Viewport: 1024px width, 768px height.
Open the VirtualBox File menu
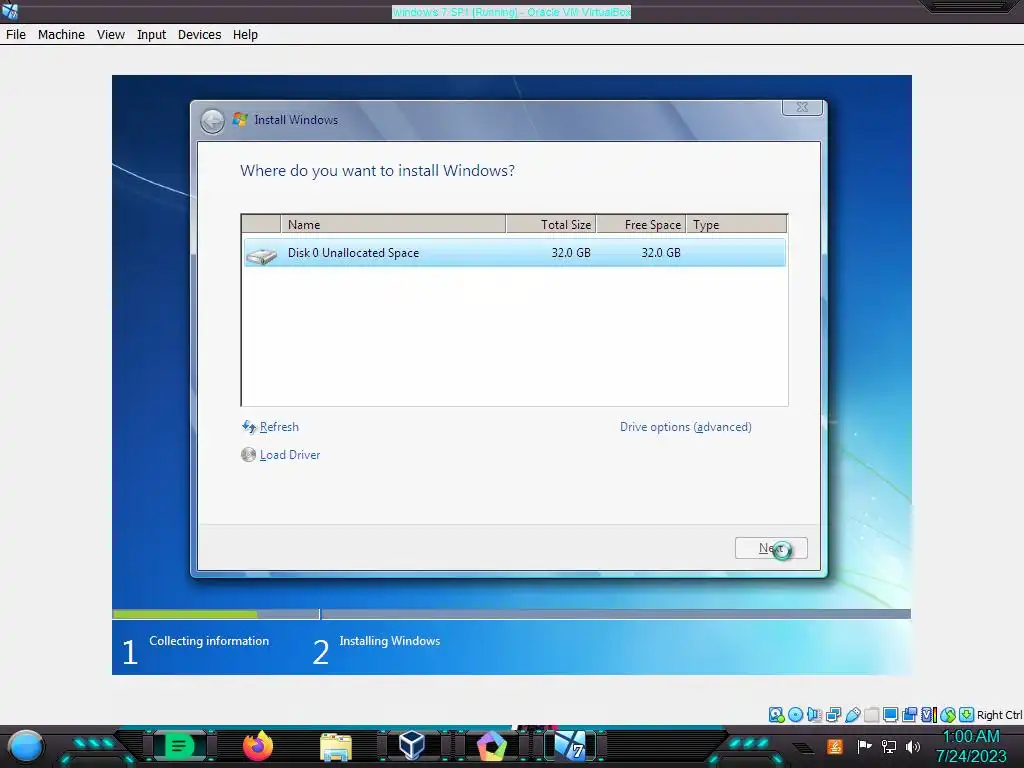click(16, 35)
